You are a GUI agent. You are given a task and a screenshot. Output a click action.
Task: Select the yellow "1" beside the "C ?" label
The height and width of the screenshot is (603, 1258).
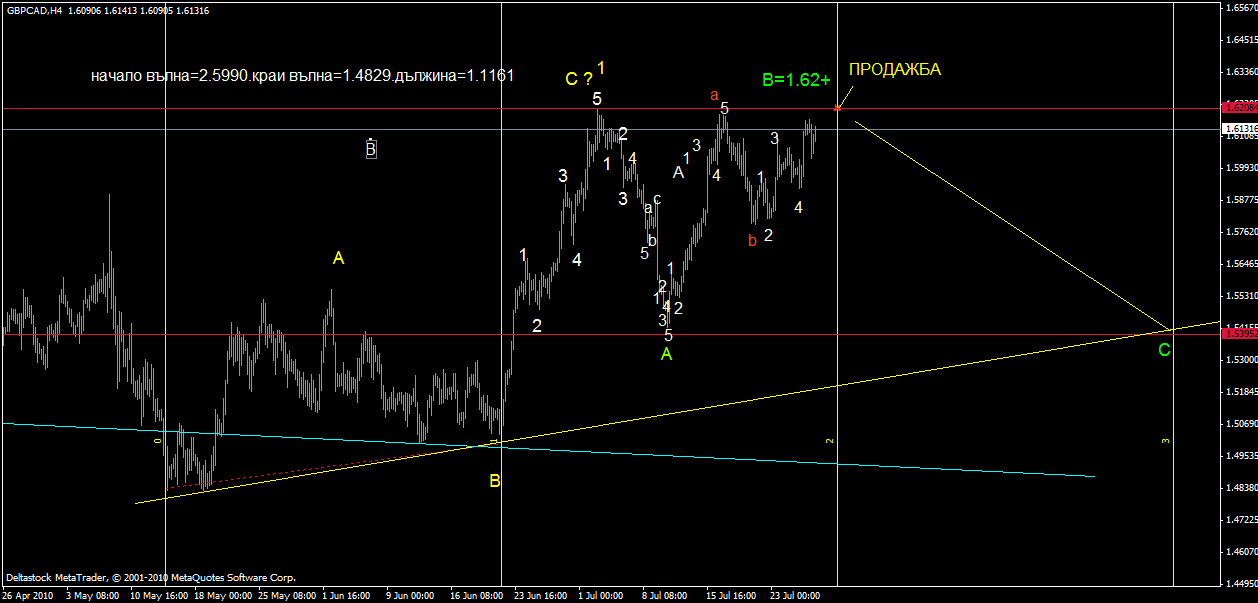(601, 68)
